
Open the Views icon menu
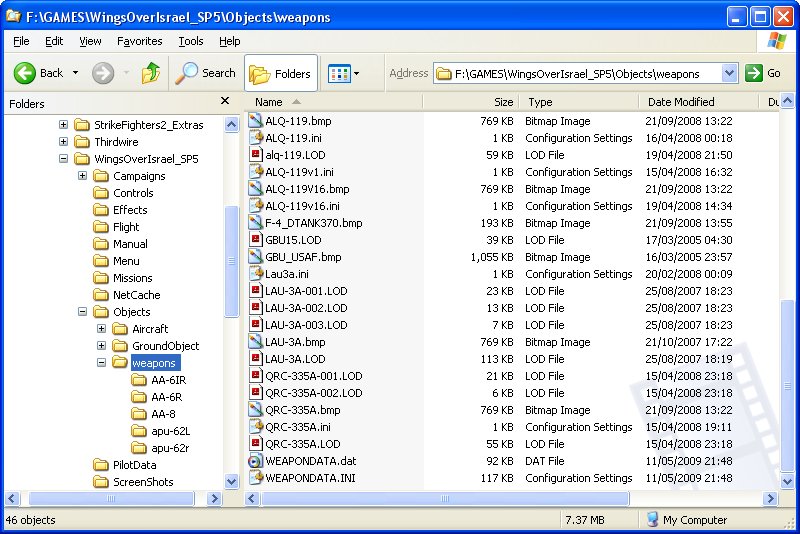coord(339,73)
